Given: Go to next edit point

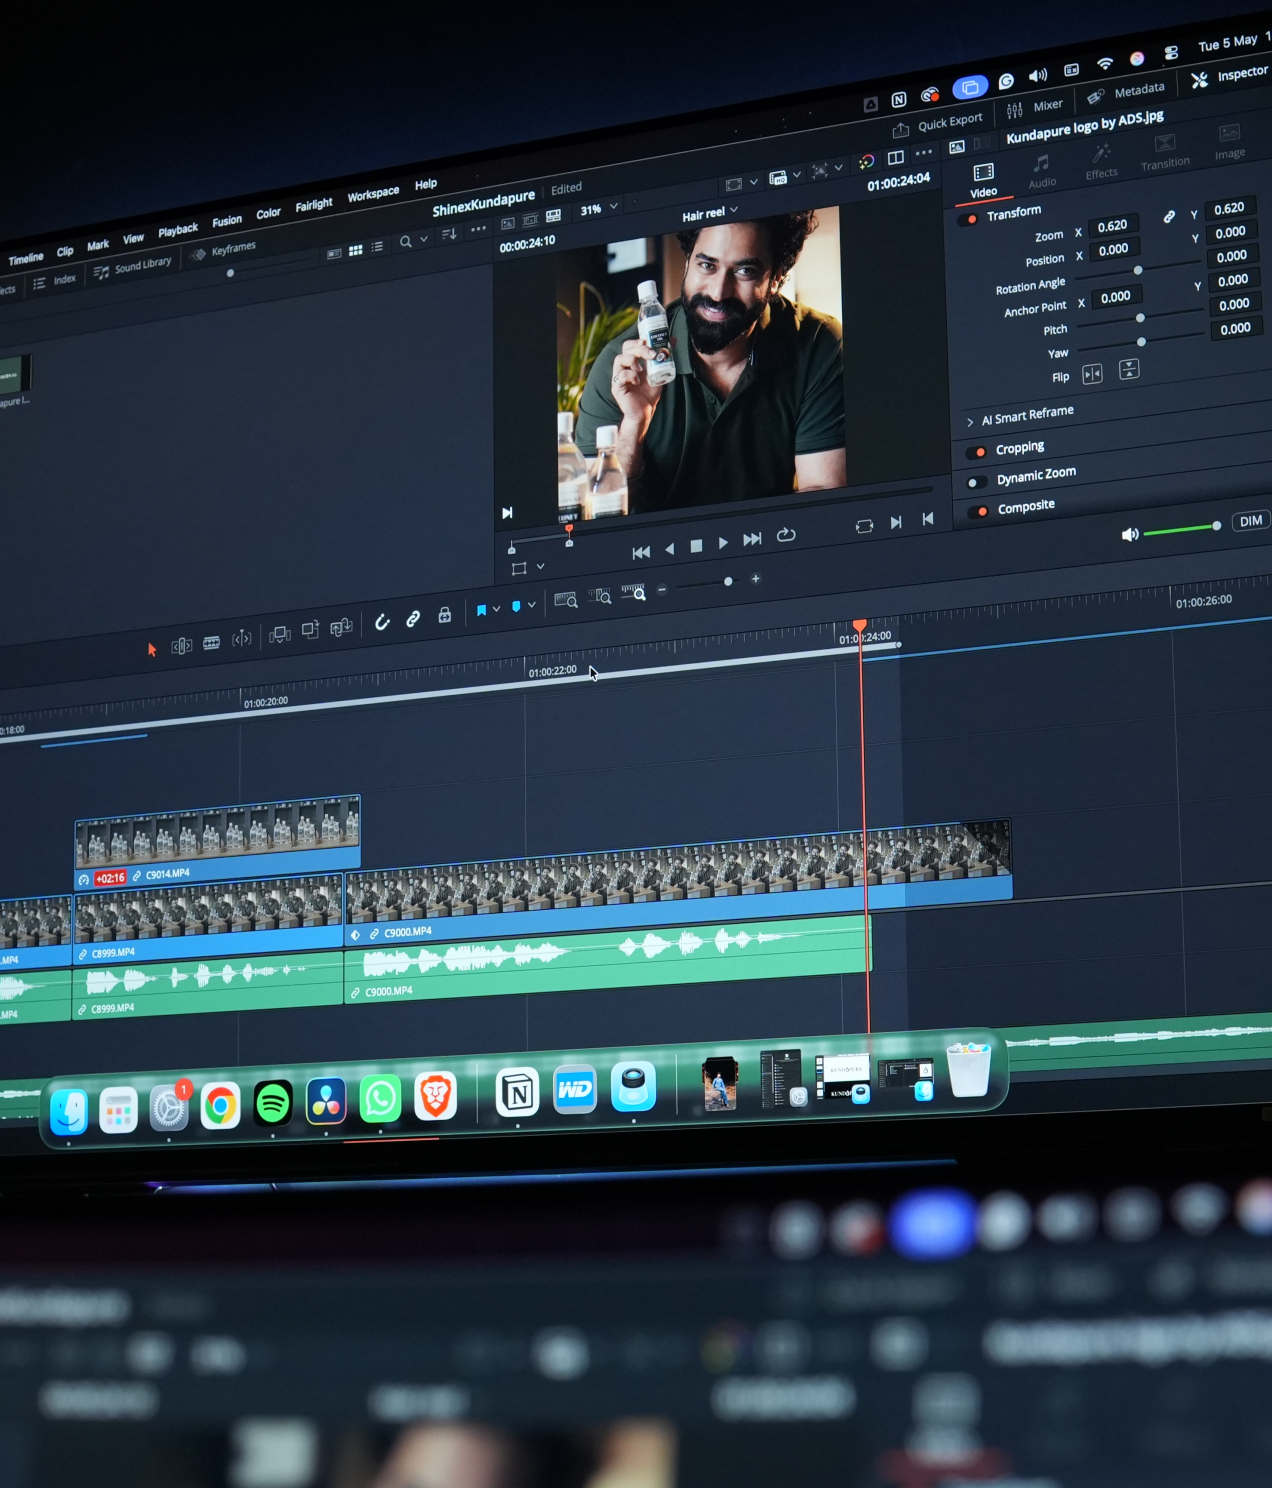Looking at the screenshot, I should [x=896, y=522].
